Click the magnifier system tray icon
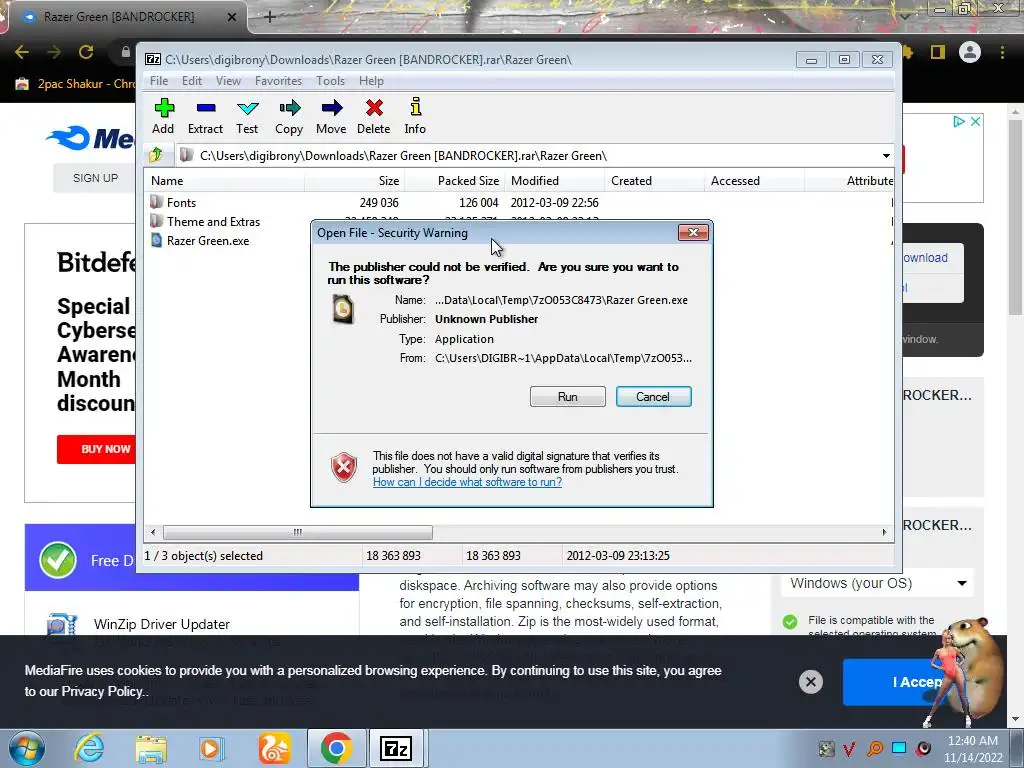Image resolution: width=1024 pixels, height=768 pixels. (x=875, y=748)
